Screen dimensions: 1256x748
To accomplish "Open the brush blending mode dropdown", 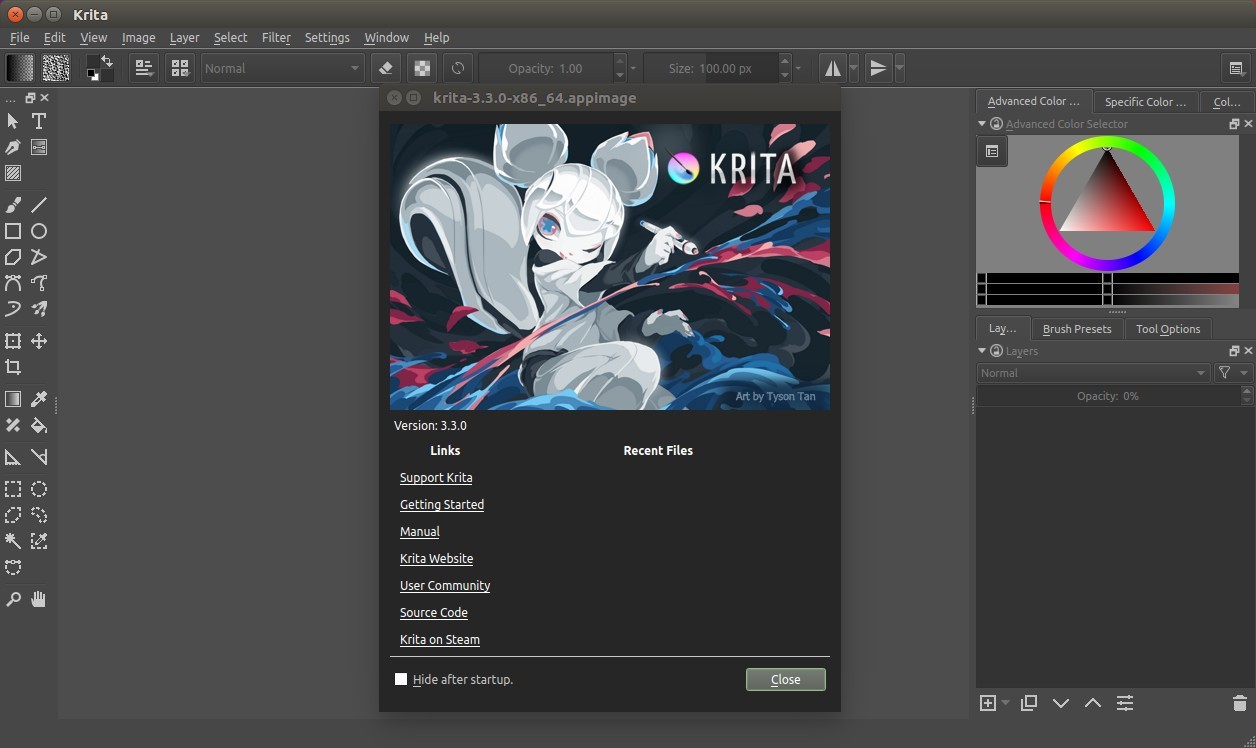I will 282,68.
